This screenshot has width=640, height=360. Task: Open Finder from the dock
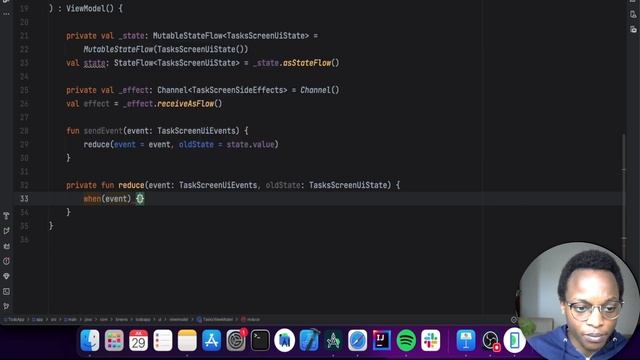[x=90, y=340]
